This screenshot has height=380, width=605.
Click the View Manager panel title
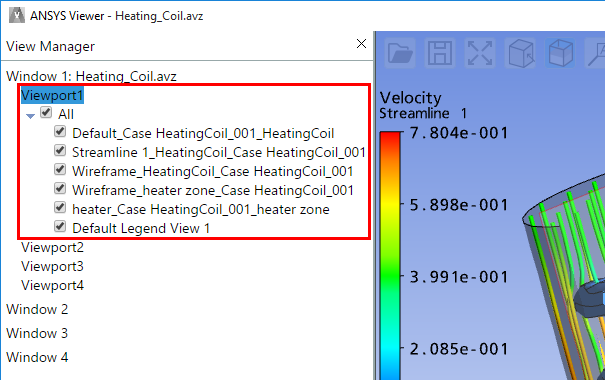coord(51,46)
